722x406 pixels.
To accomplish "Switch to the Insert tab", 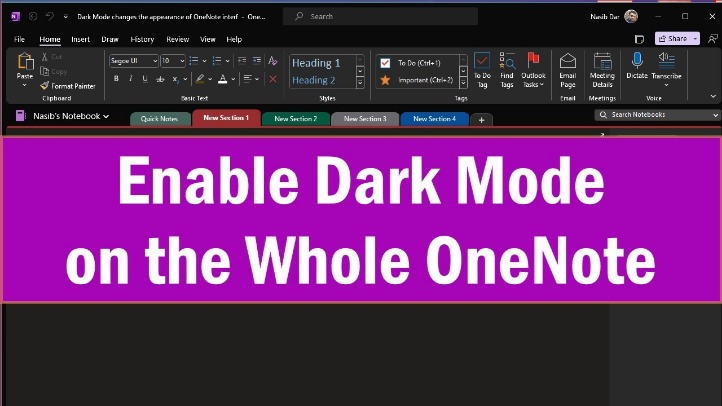I will pos(81,40).
